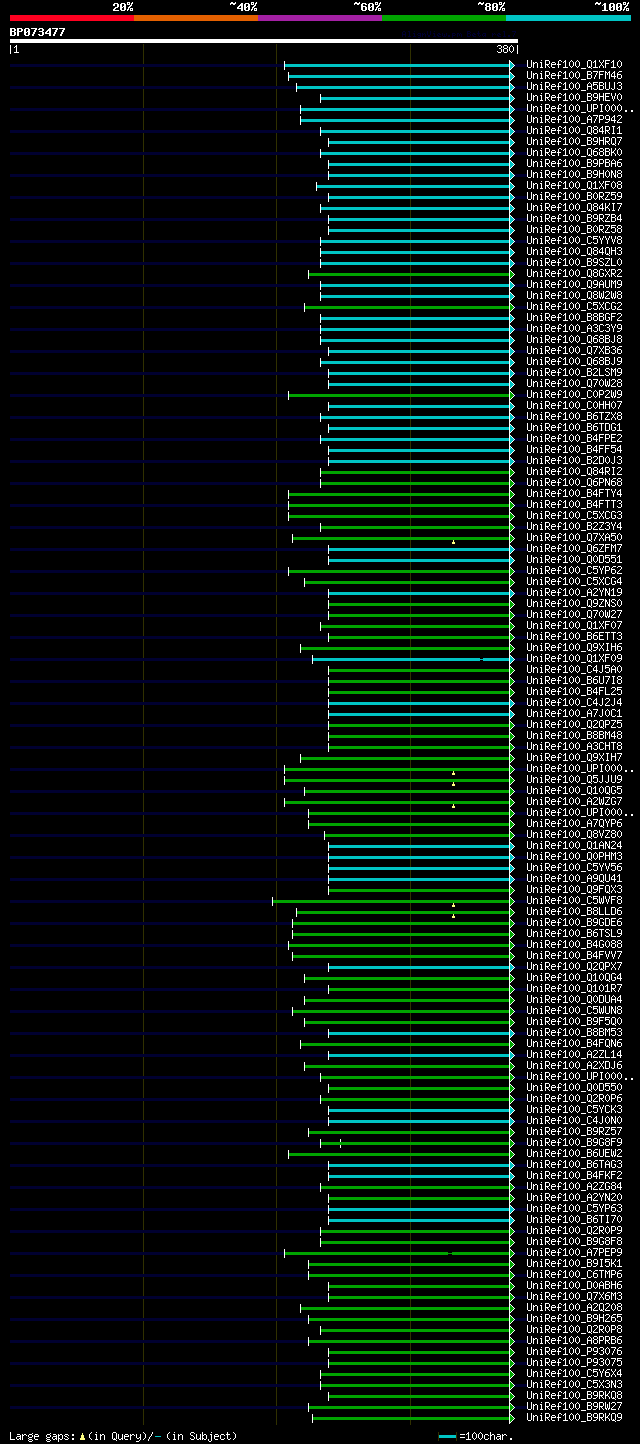This screenshot has width=640, height=1444.
Task: Select the UniRef100_B2LSM9 label
Action: click(x=574, y=373)
